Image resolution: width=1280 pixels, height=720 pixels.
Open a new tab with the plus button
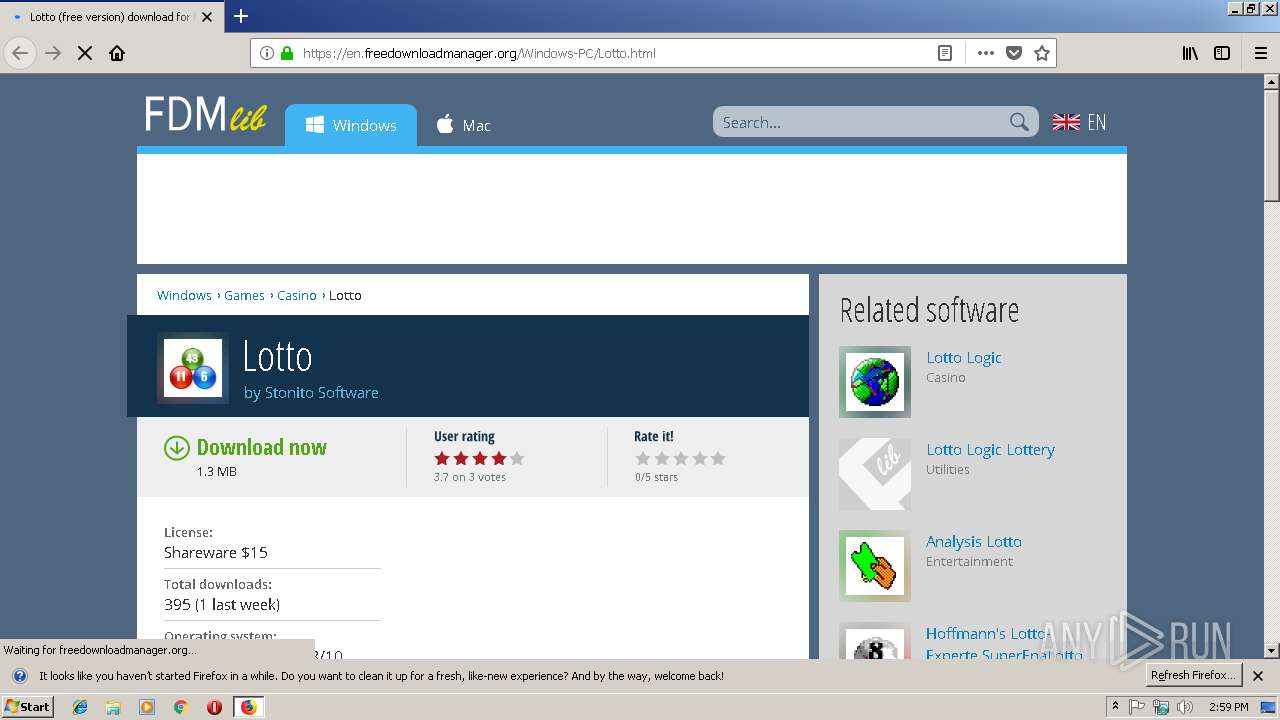pyautogui.click(x=241, y=16)
